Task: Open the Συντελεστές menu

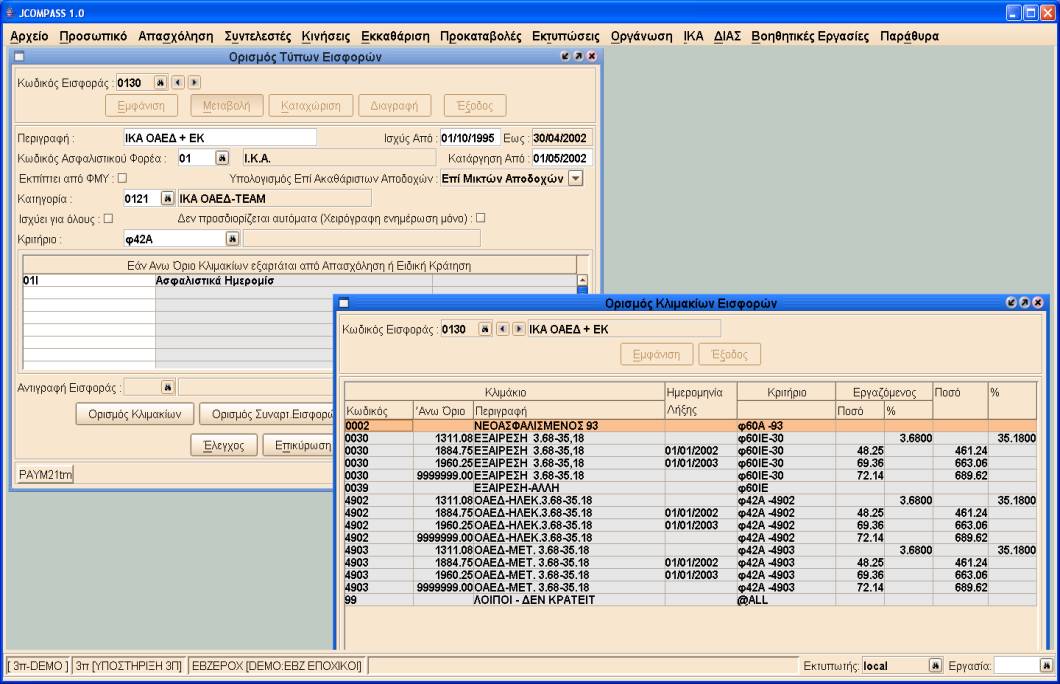Action: pos(258,36)
